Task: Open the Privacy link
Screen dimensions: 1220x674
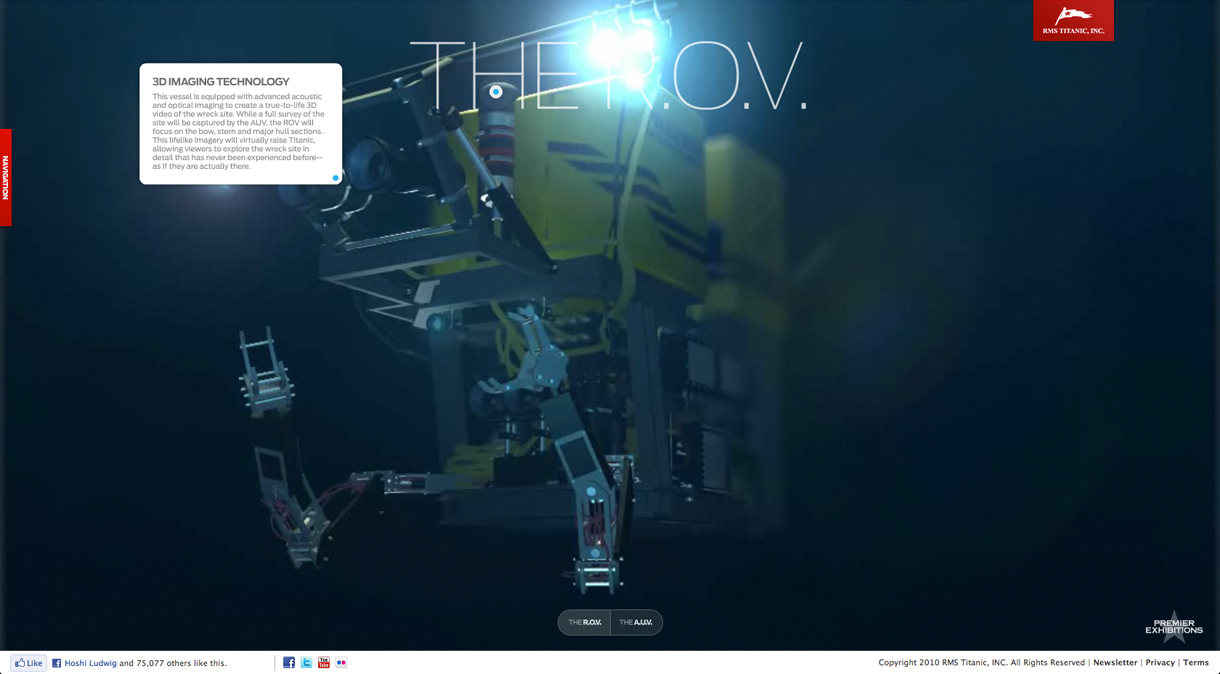Action: 1160,662
